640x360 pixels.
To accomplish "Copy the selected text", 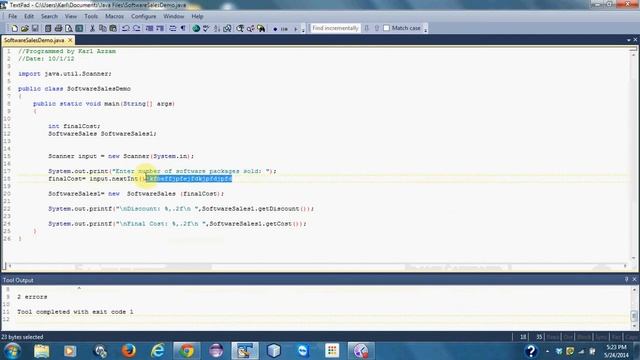I will click(102, 28).
